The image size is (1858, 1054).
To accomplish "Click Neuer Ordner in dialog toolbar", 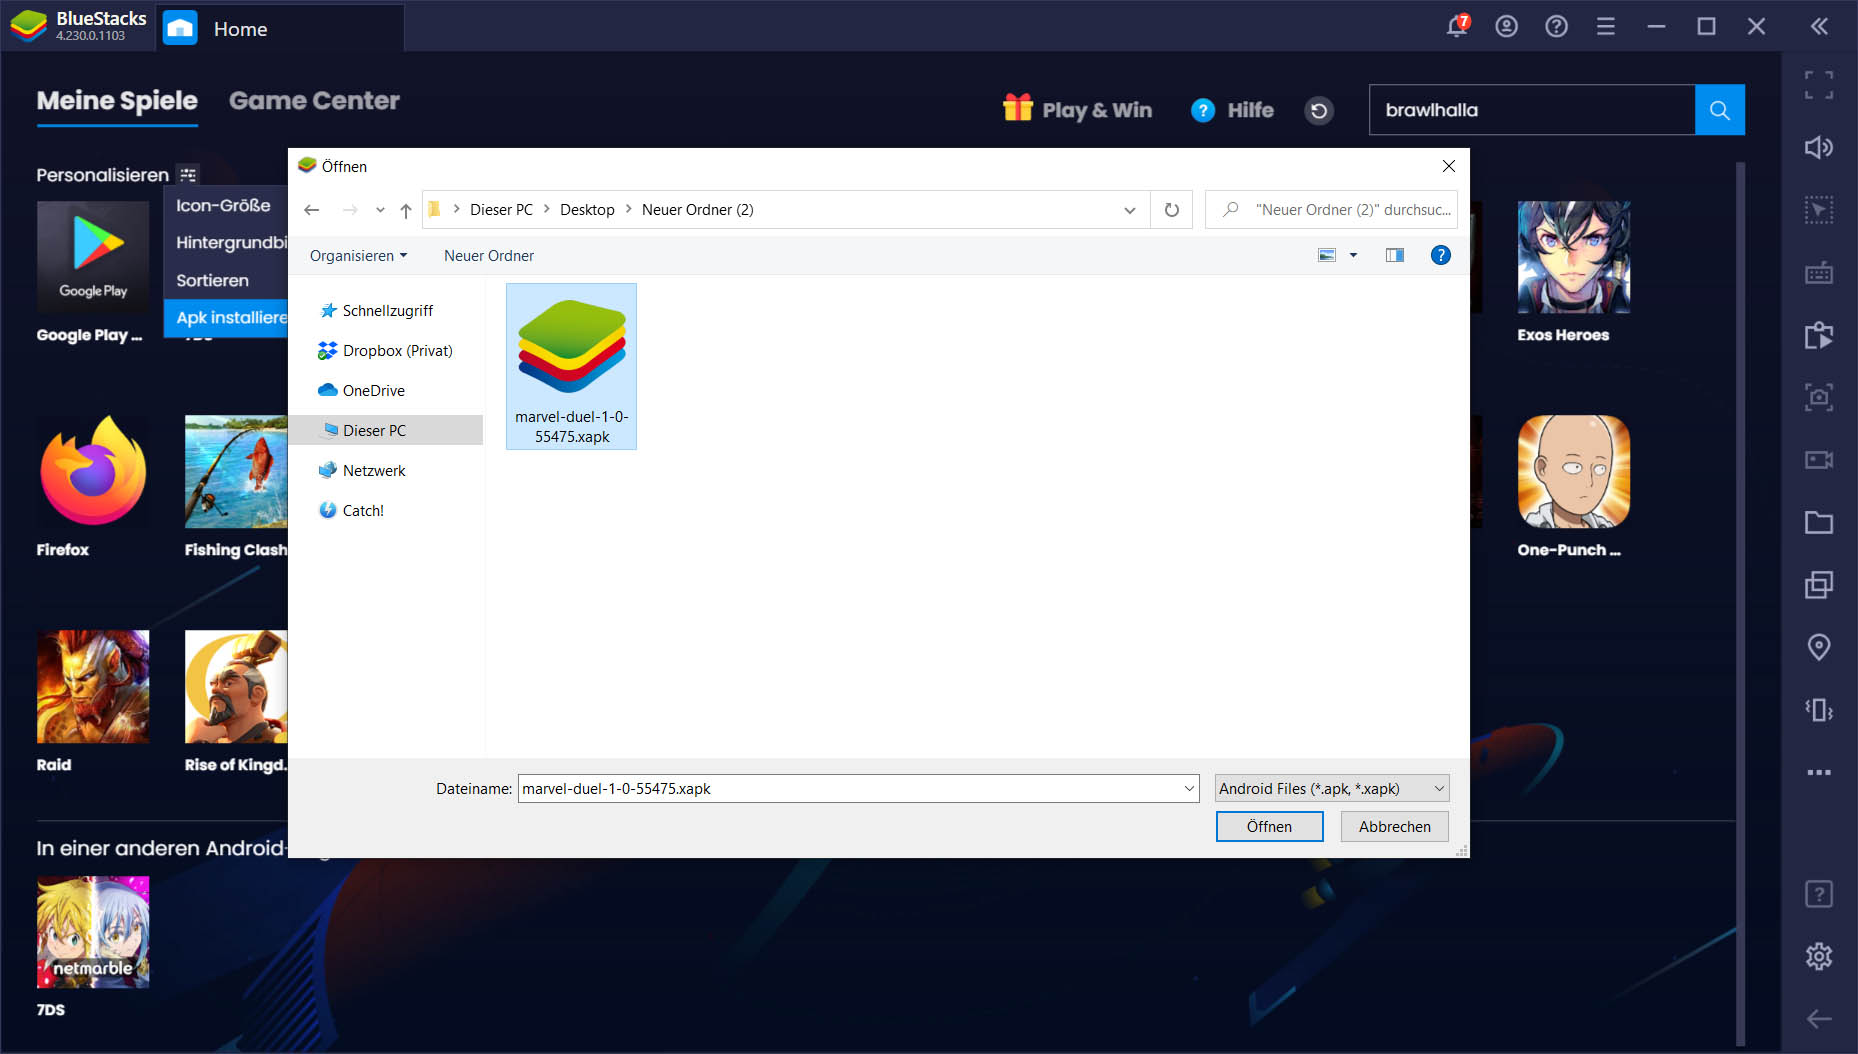I will pos(489,256).
